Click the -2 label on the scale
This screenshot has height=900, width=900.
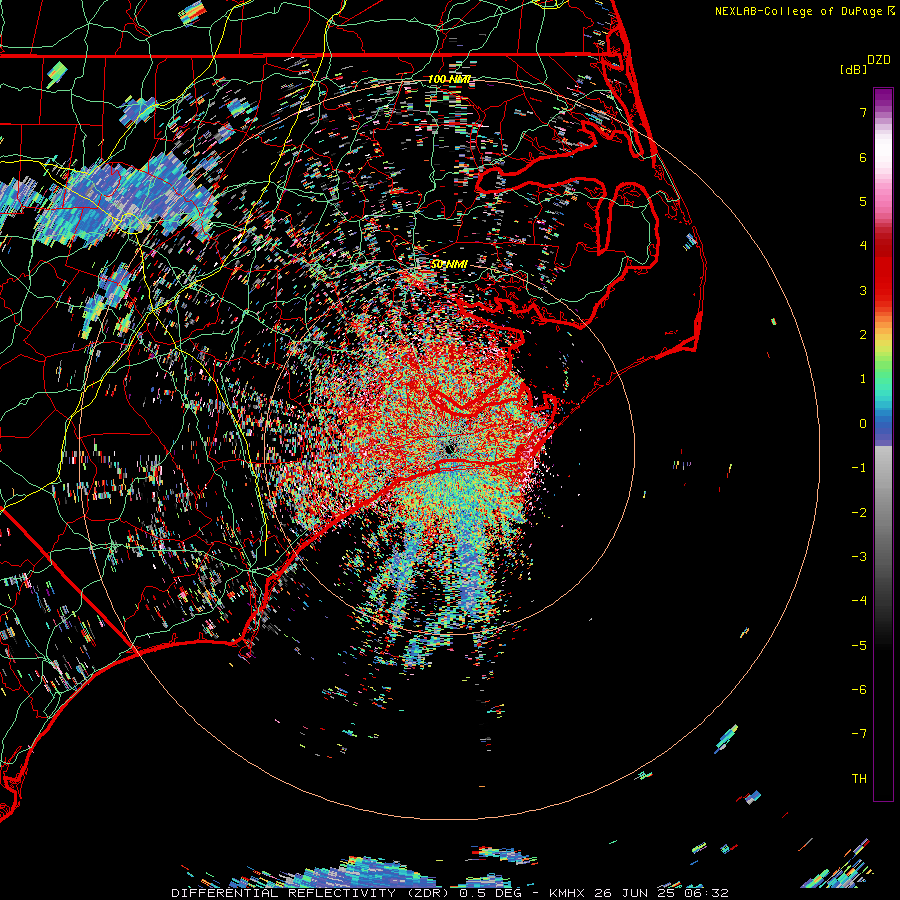coord(859,512)
